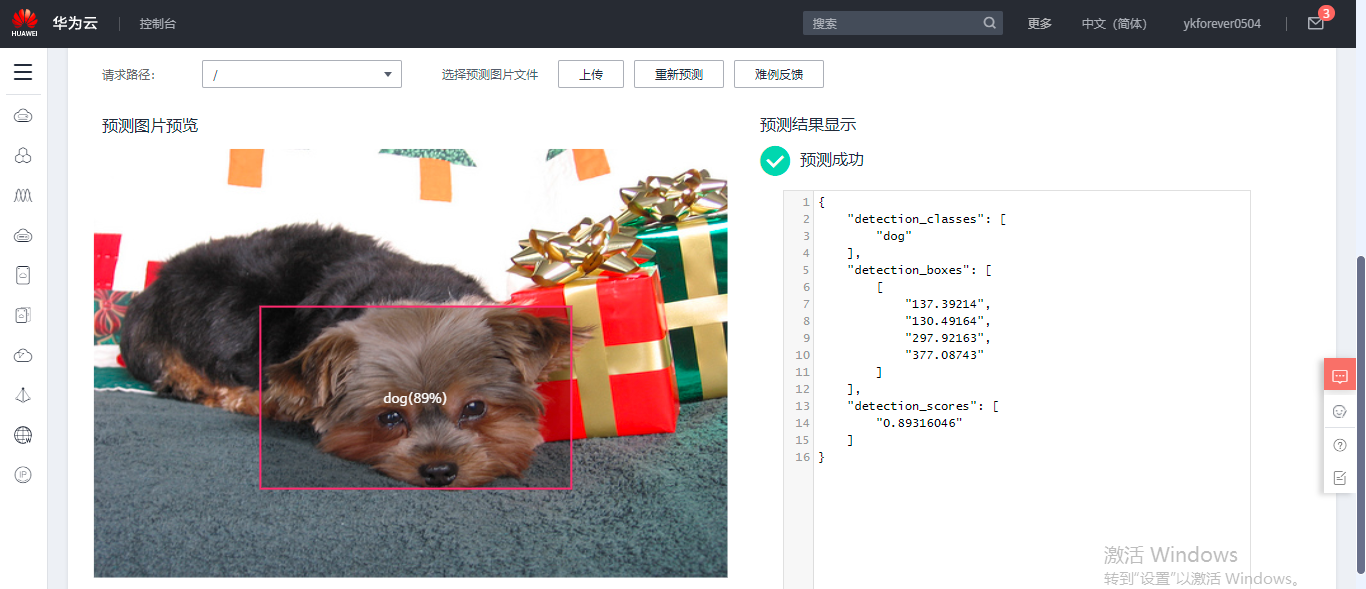1366x589 pixels.
Task: Open the 控制台 console menu
Action: (x=157, y=22)
